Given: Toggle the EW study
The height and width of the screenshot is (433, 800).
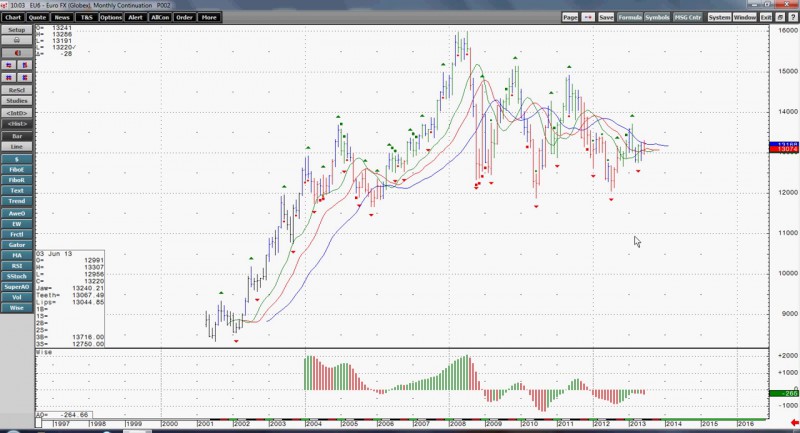Looking at the screenshot, I should [17, 224].
